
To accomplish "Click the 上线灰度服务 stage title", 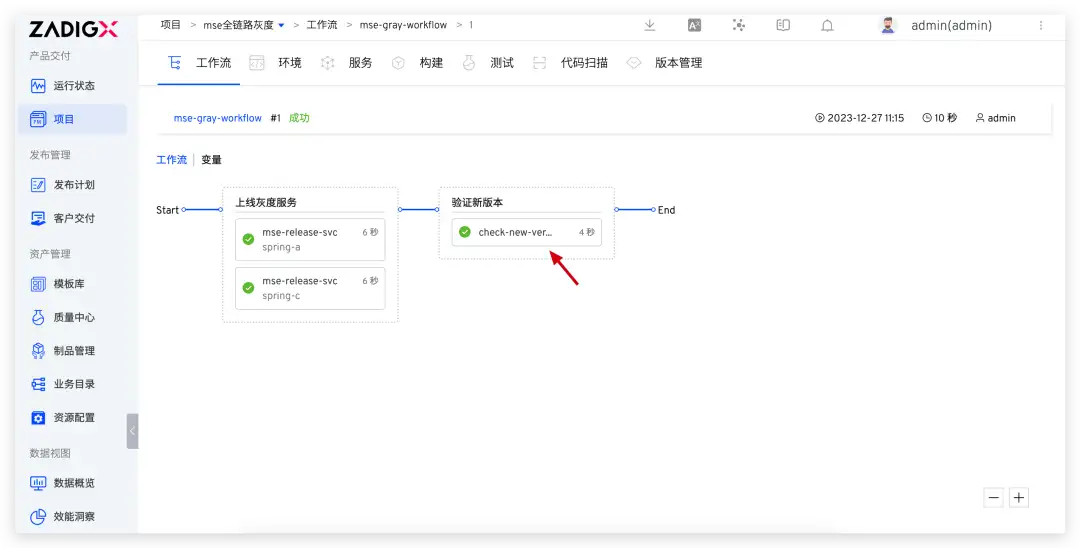I will pos(266,202).
